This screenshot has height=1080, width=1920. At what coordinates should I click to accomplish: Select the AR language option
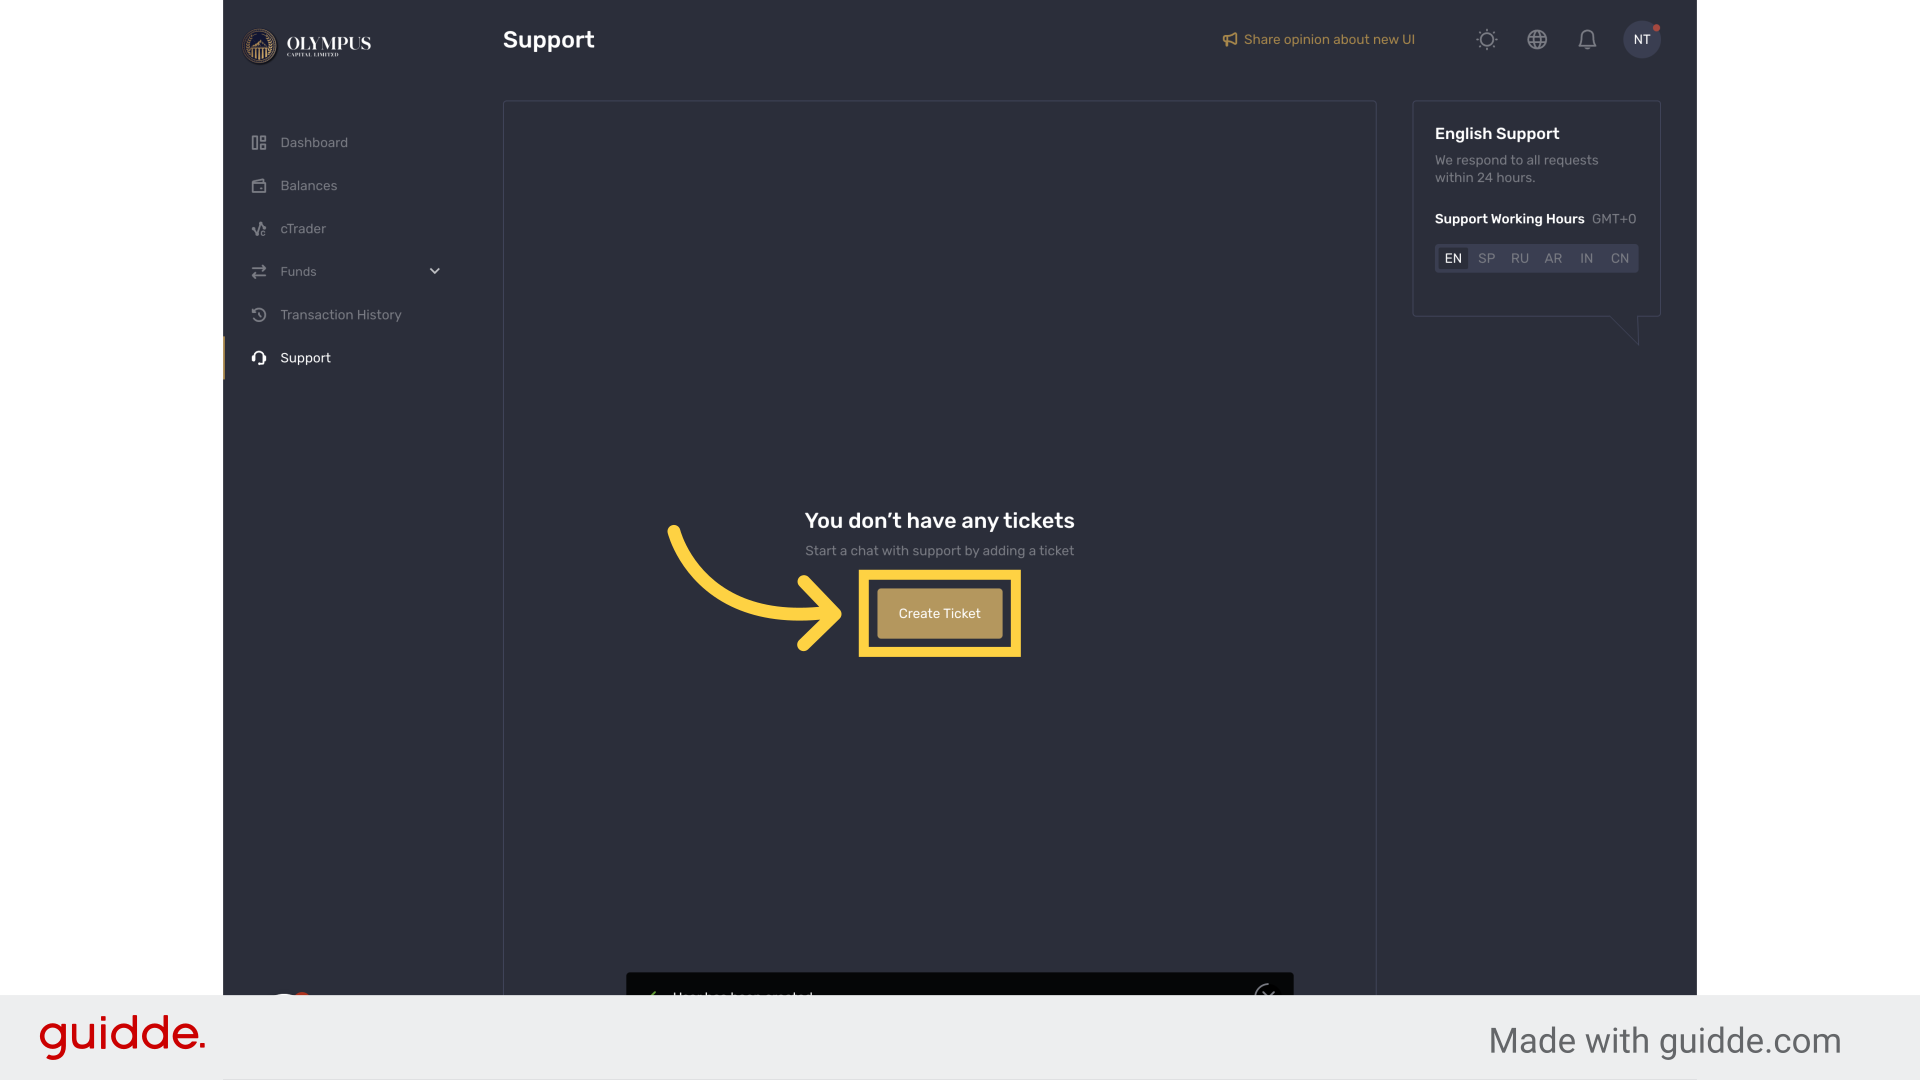point(1553,259)
